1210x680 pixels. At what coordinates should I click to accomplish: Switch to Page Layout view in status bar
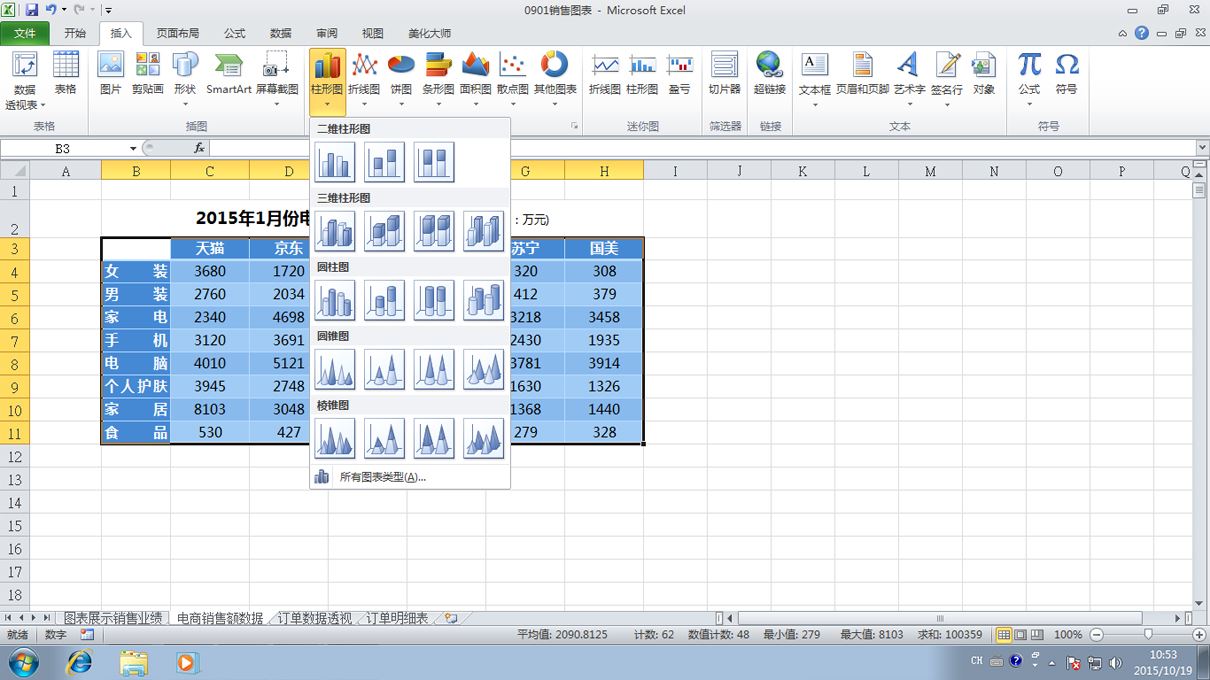point(1021,635)
